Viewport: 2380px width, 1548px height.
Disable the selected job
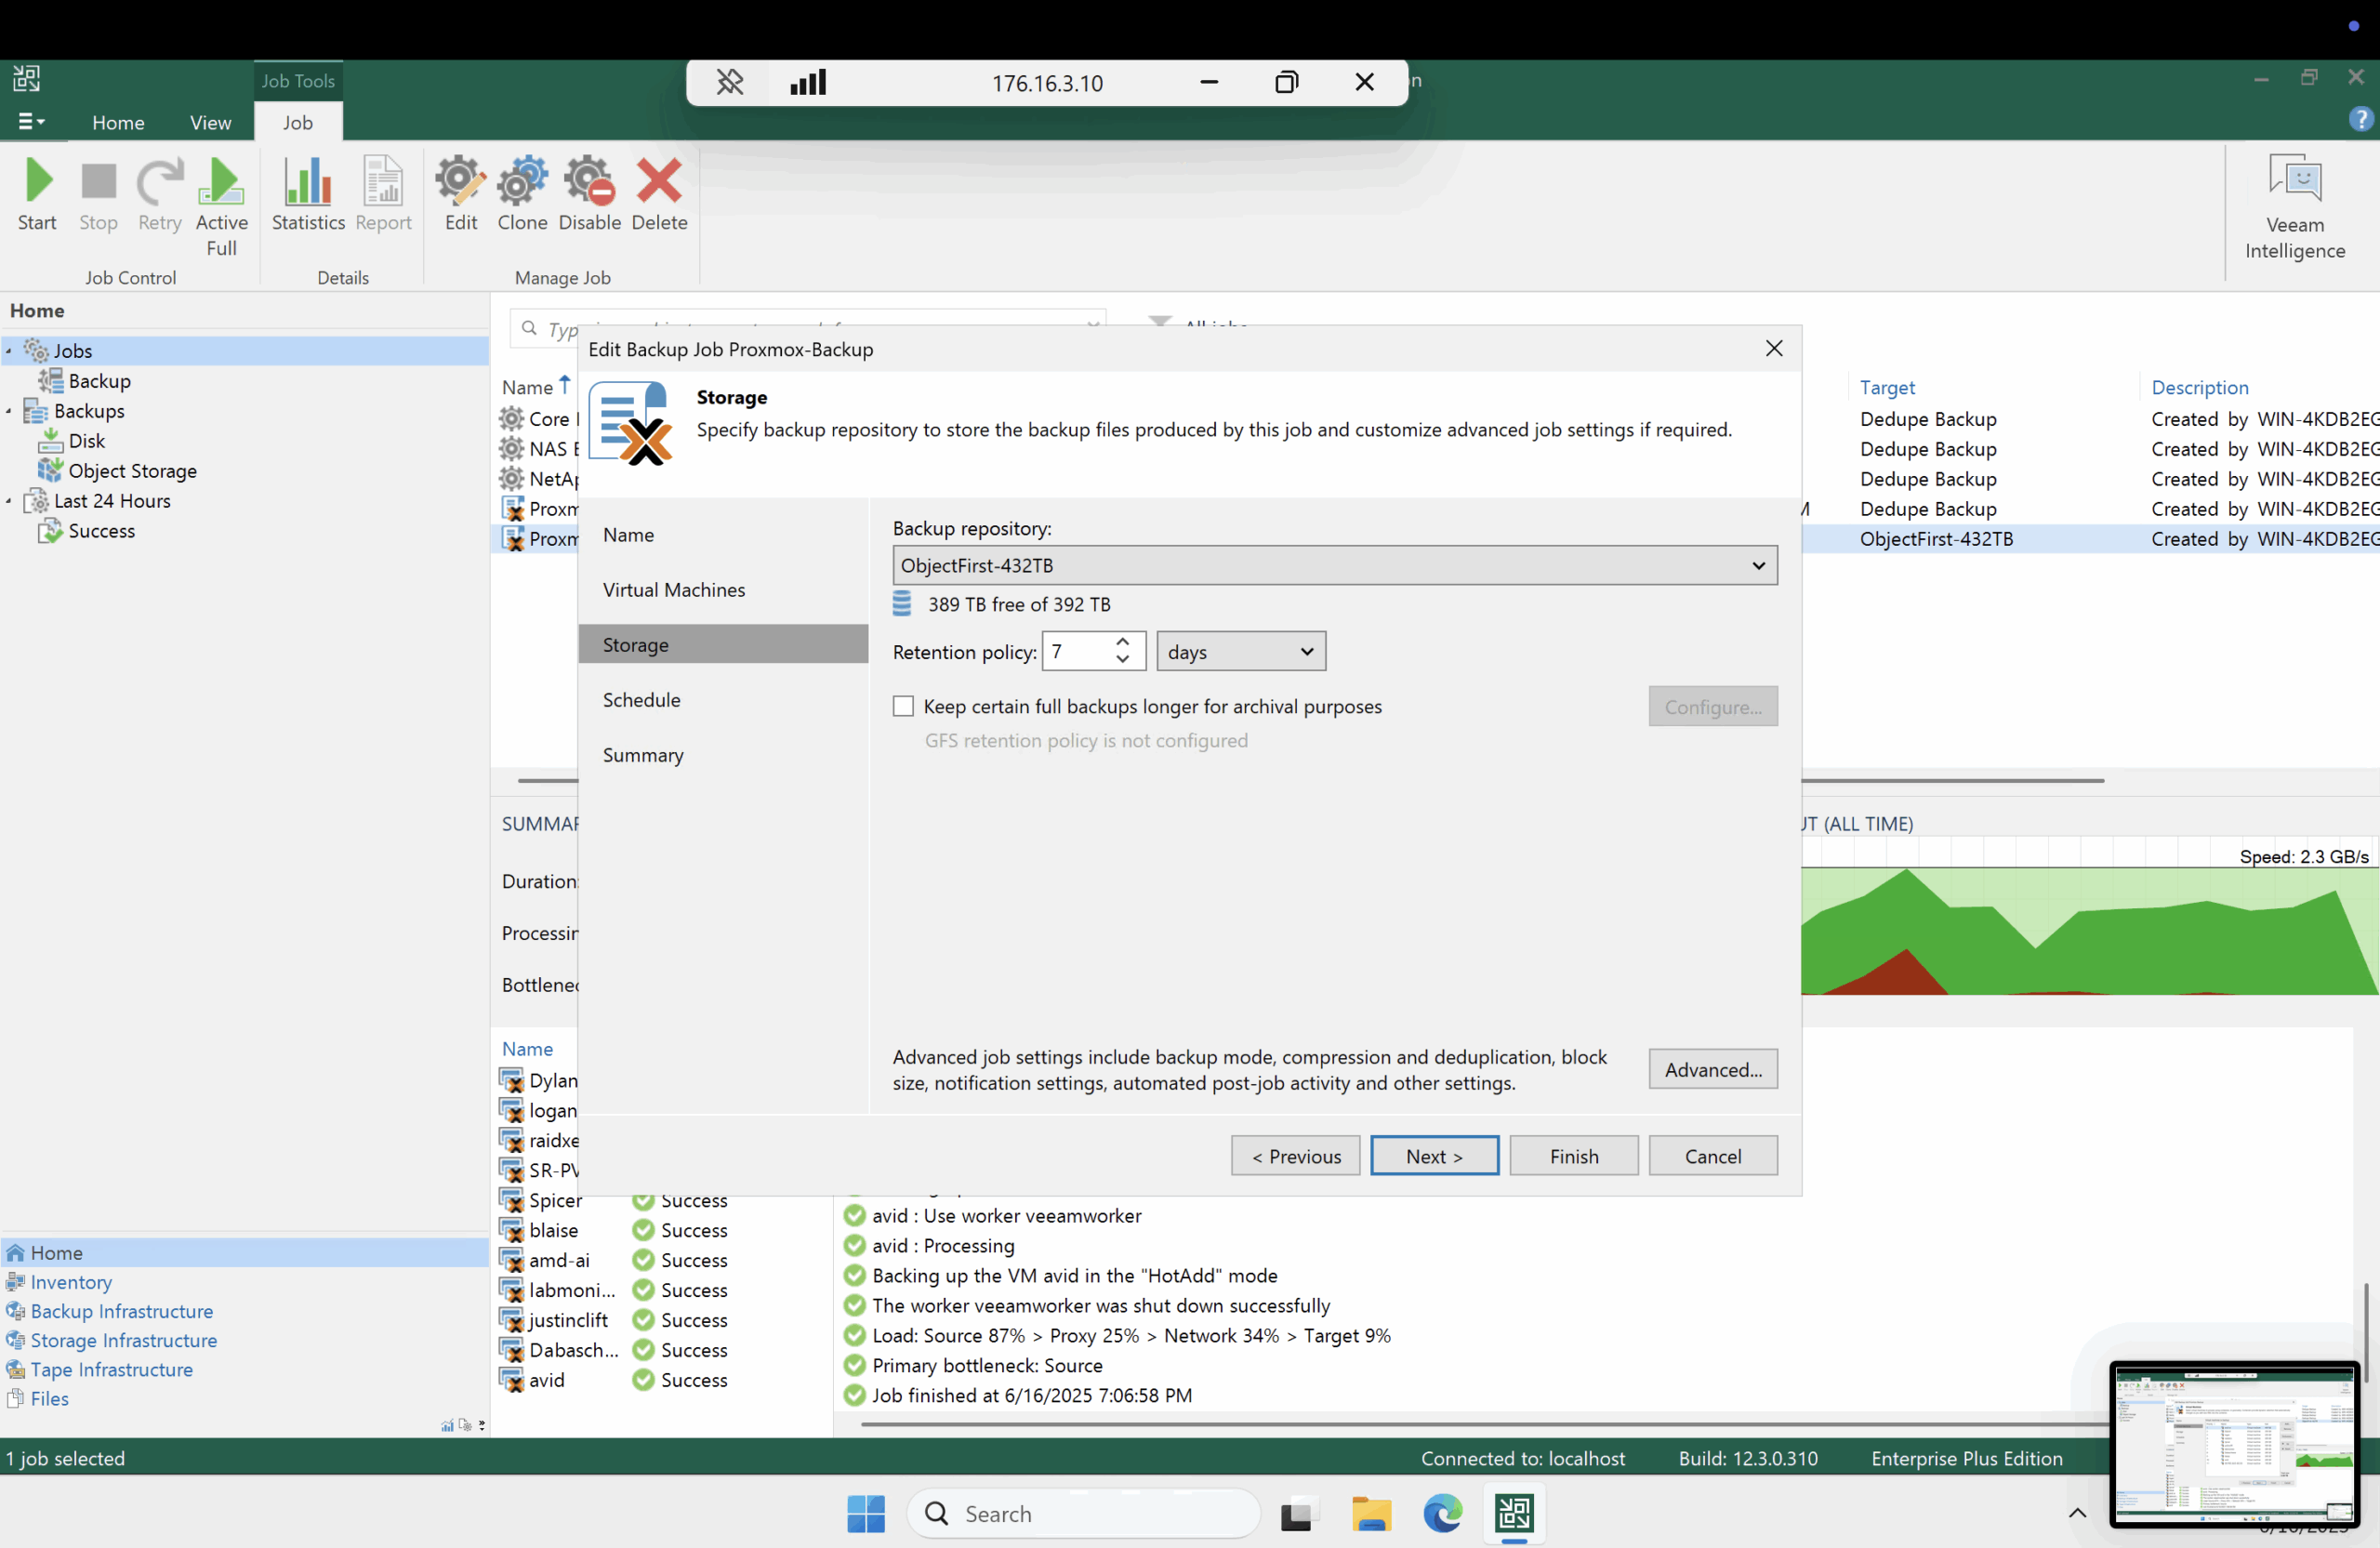(x=589, y=195)
